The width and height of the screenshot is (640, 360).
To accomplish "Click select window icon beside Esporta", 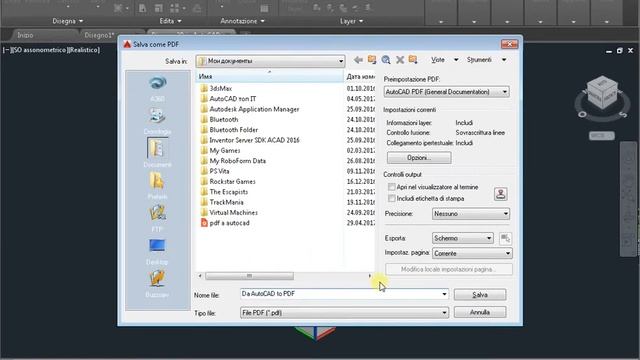I will (505, 238).
